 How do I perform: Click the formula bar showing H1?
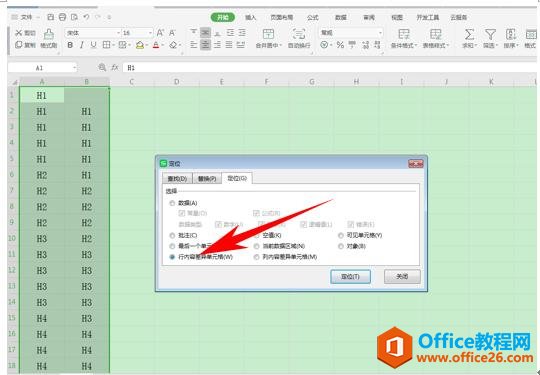coord(329,67)
